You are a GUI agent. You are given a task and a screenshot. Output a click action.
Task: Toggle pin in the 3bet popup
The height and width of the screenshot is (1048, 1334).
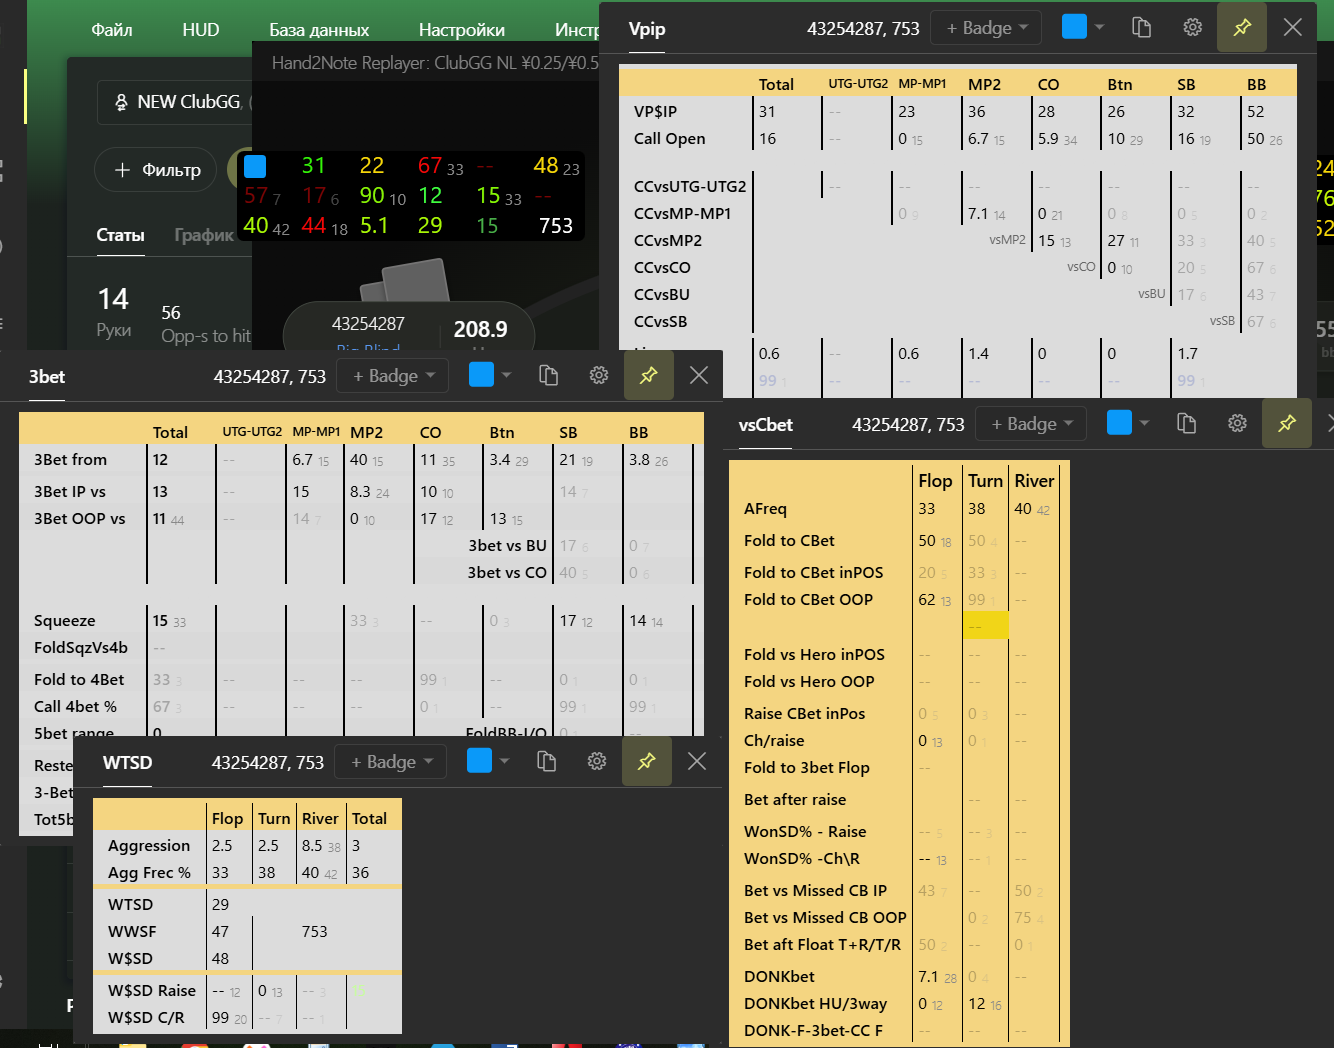tap(648, 375)
